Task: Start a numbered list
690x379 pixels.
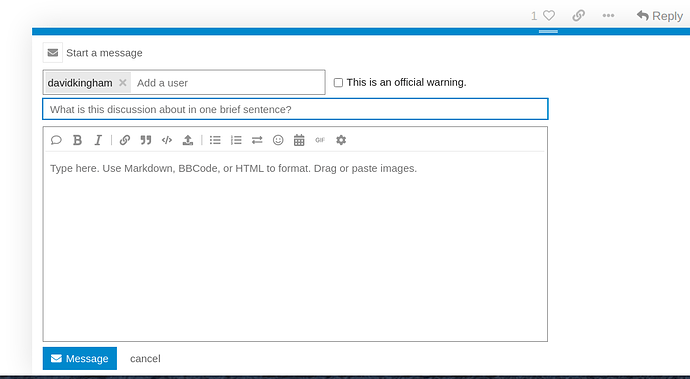Action: tap(236, 140)
